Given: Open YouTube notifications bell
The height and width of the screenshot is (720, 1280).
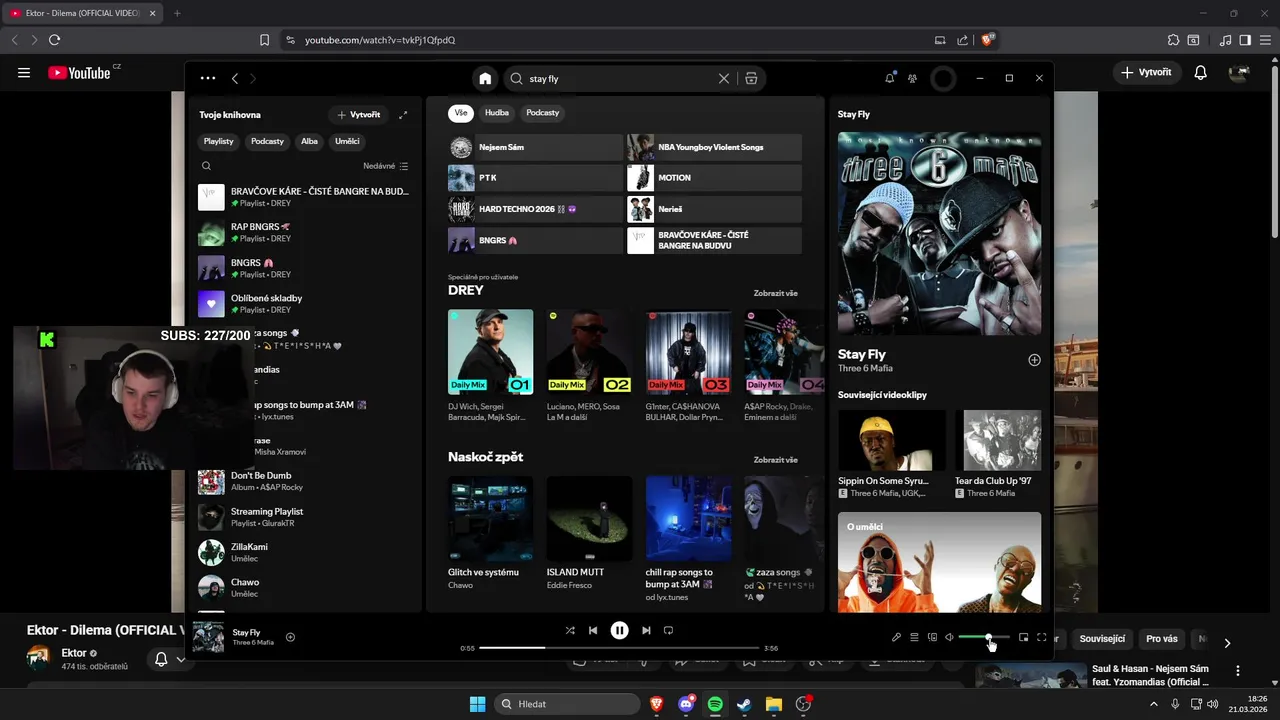Looking at the screenshot, I should [1201, 72].
